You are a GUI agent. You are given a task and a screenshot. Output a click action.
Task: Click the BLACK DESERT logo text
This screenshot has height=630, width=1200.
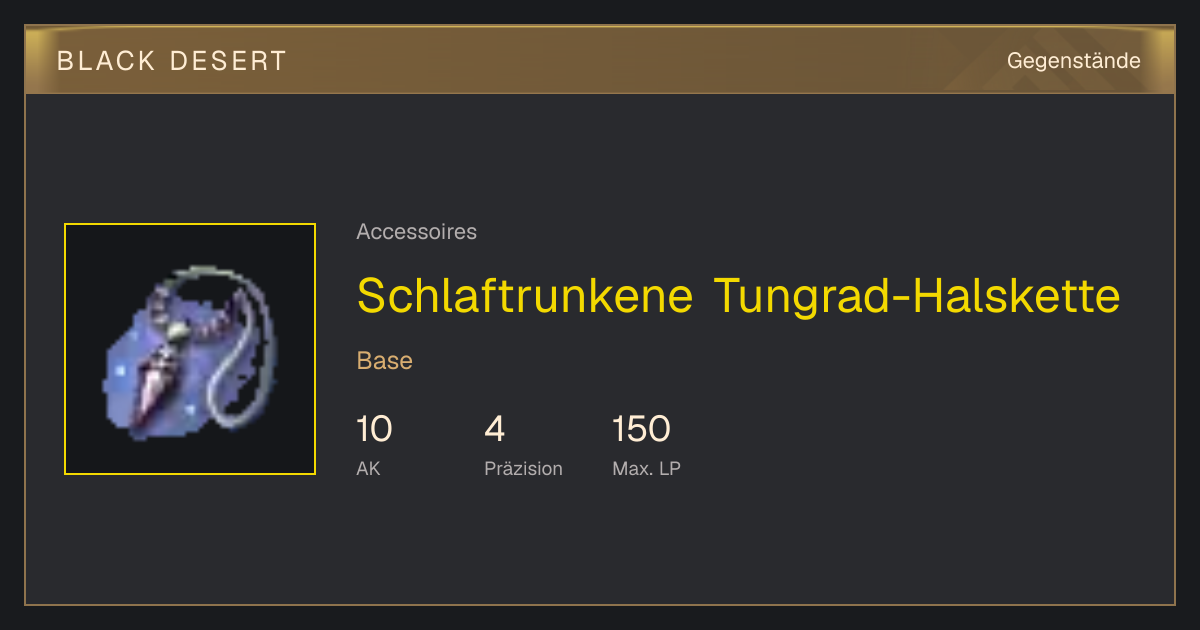coord(172,61)
